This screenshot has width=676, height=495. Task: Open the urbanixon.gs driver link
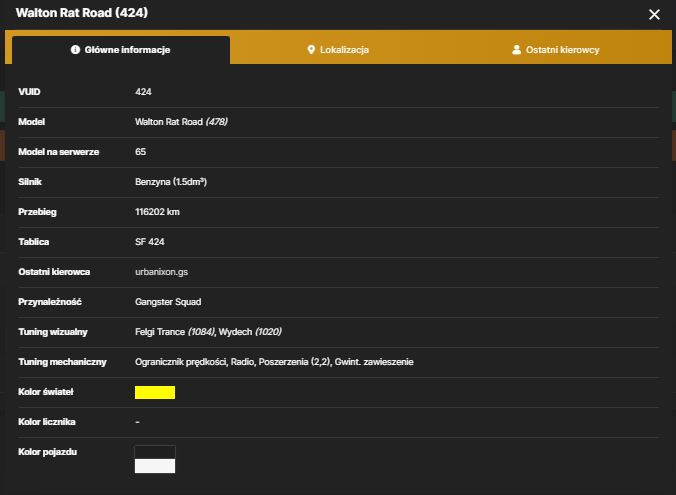pos(161,272)
